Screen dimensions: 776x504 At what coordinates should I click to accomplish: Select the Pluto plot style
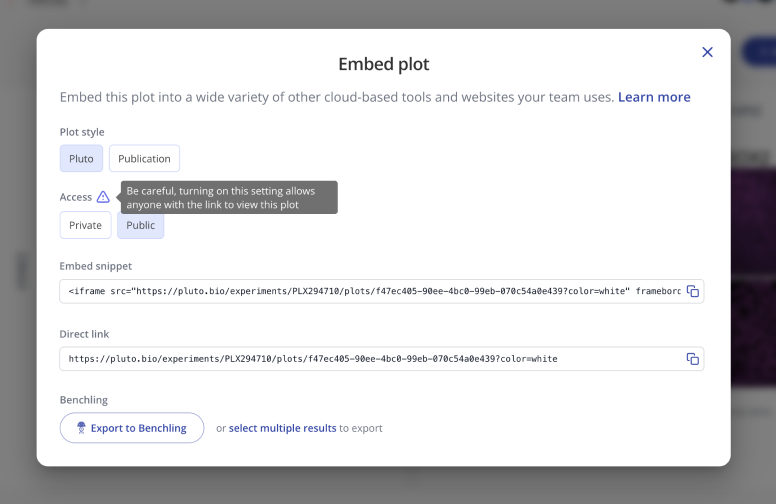pos(81,159)
